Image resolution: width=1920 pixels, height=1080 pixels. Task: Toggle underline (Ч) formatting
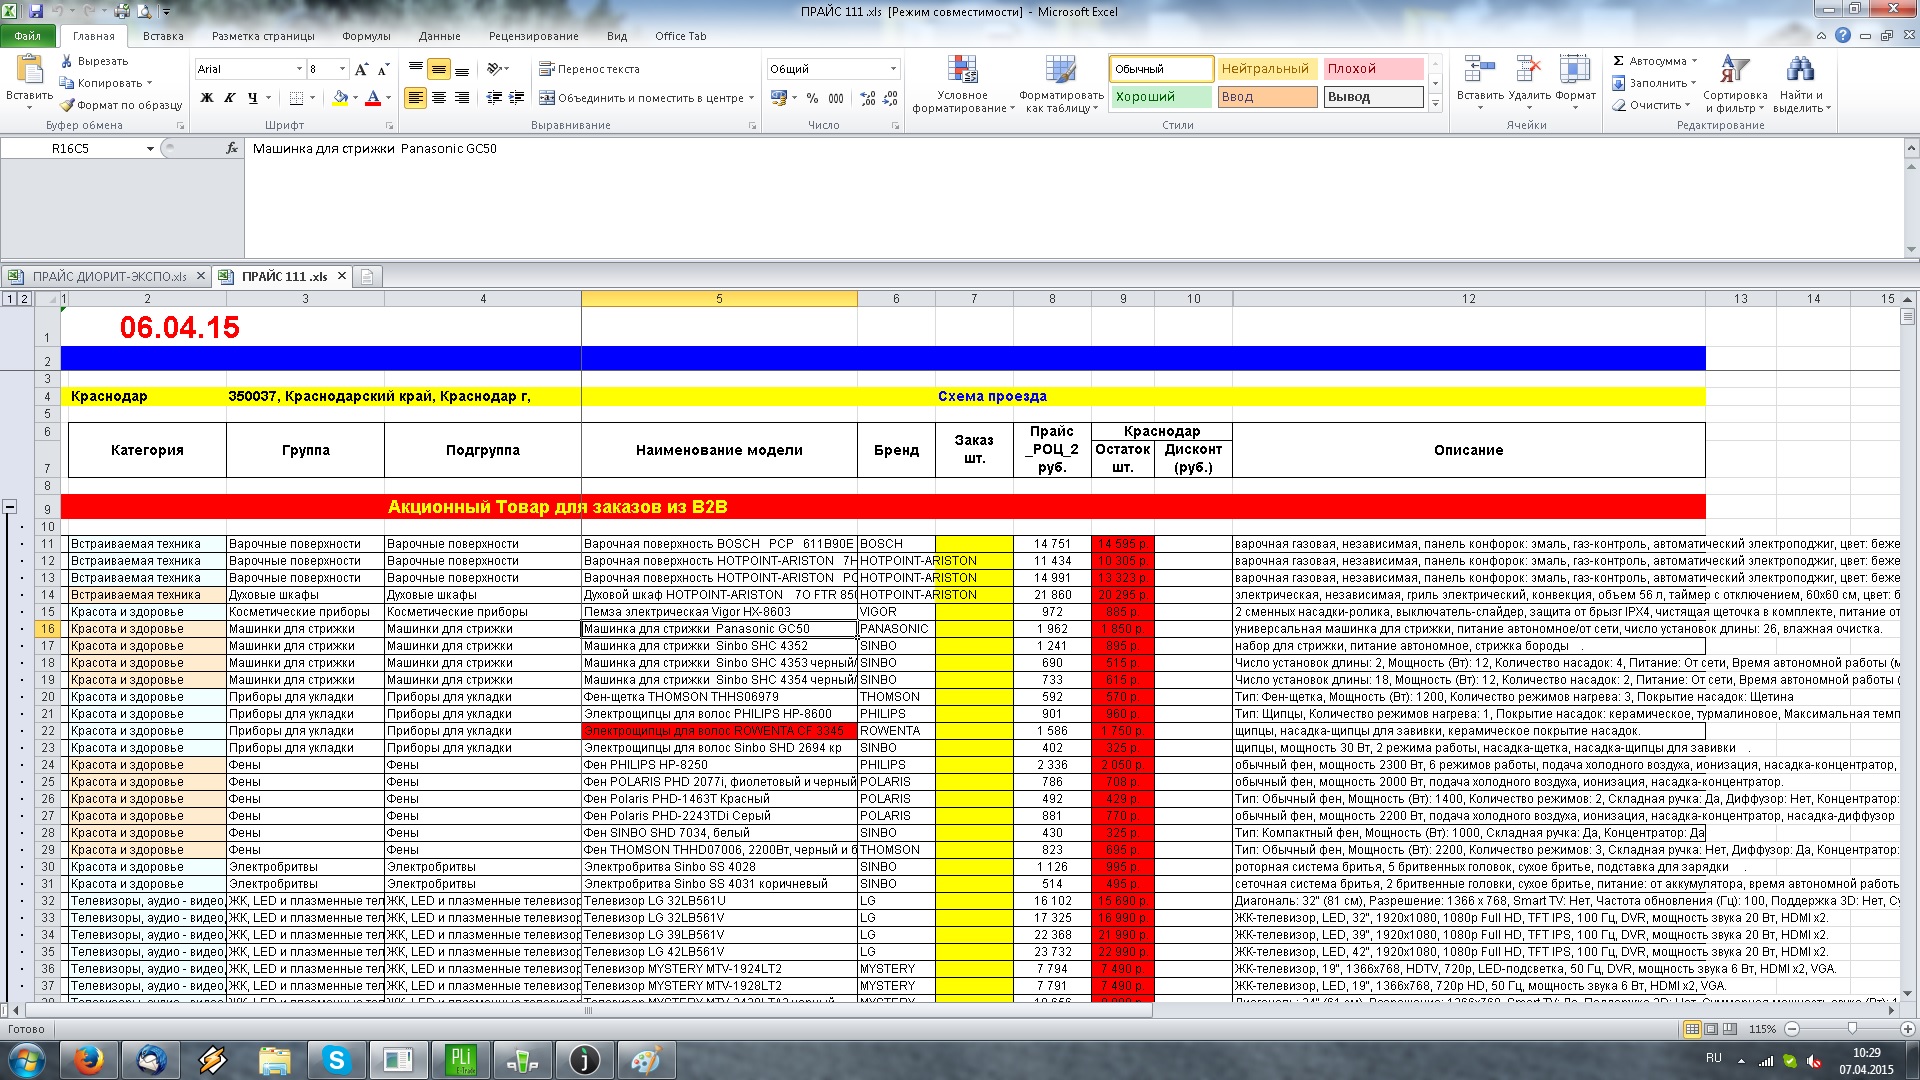(253, 98)
